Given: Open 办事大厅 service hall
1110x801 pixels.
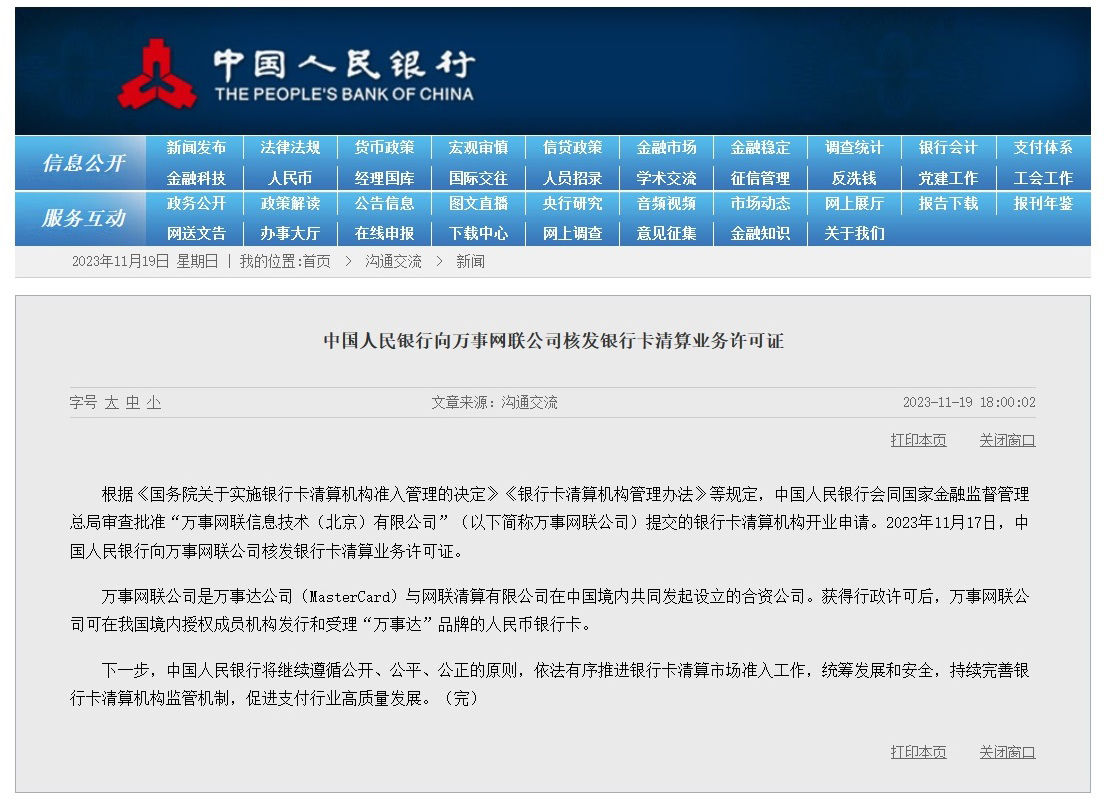Looking at the screenshot, I should coord(290,234).
